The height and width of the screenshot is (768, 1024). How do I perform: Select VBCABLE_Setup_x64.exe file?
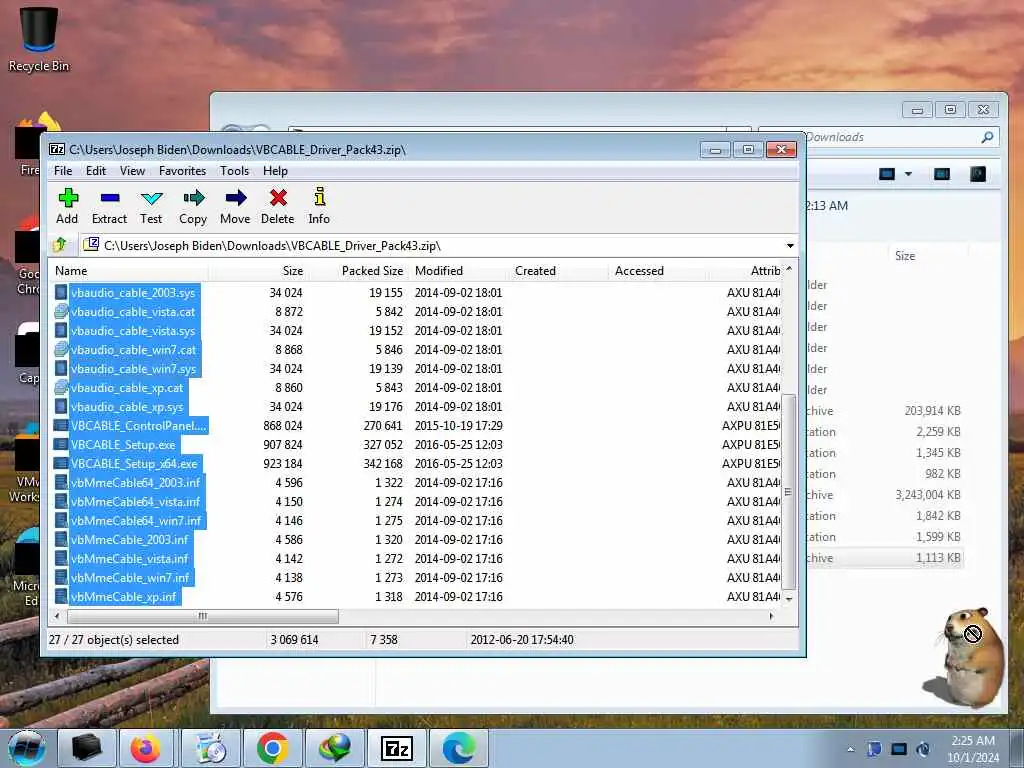pyautogui.click(x=134, y=464)
